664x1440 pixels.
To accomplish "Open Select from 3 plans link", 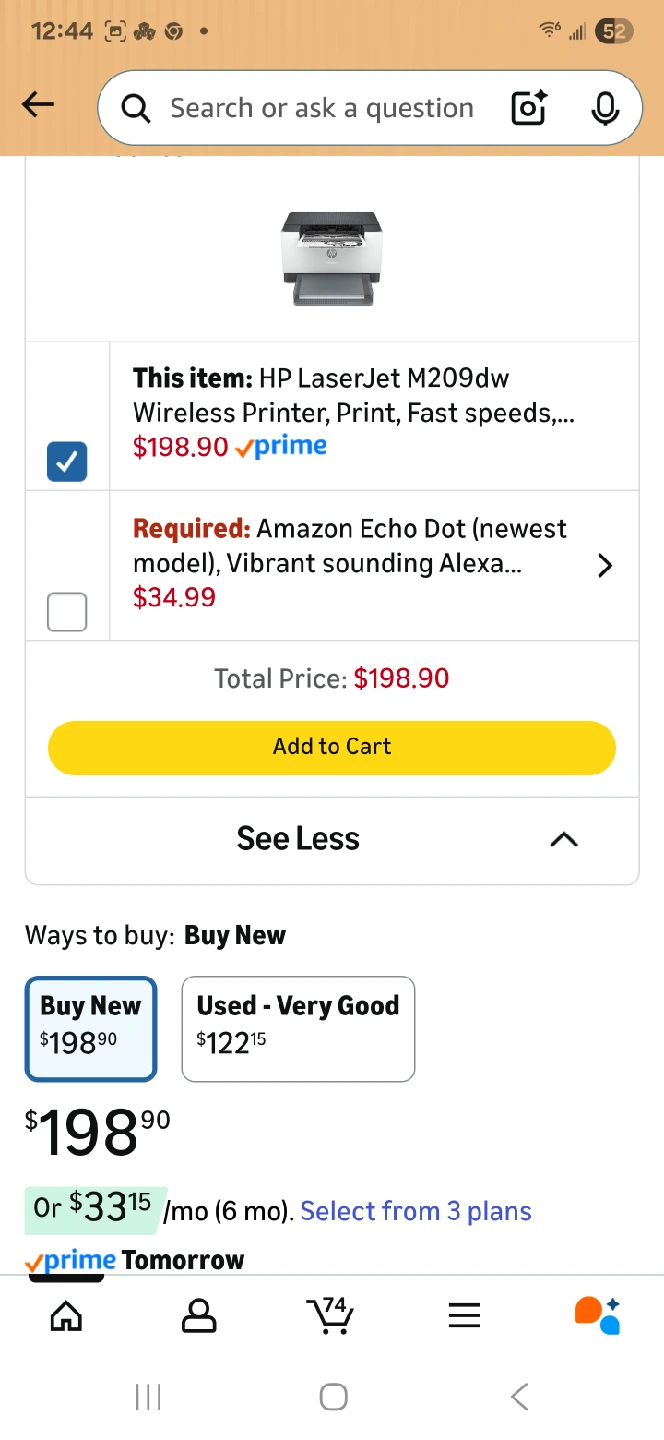I will point(416,1211).
